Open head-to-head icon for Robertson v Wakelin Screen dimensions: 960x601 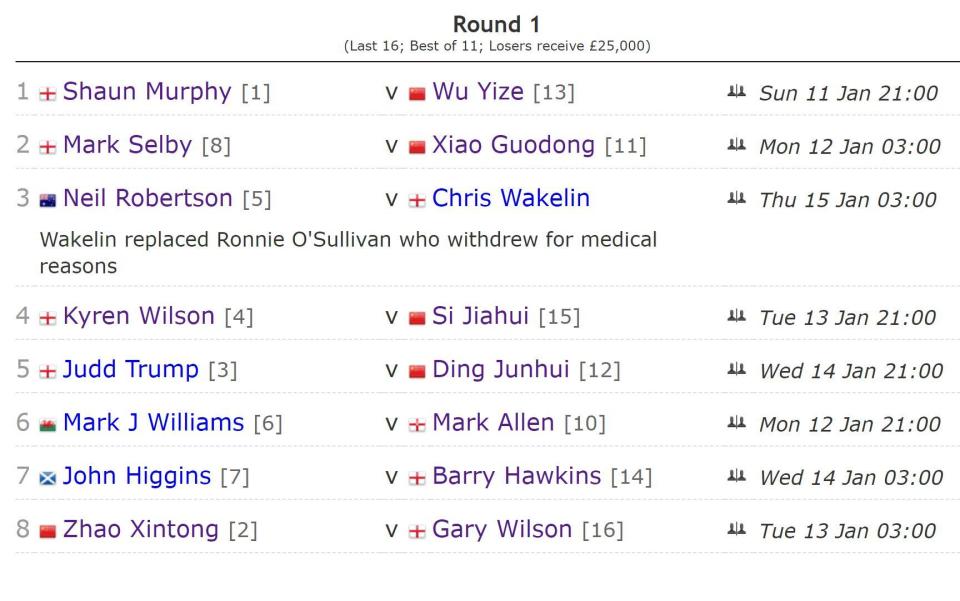pyautogui.click(x=737, y=199)
